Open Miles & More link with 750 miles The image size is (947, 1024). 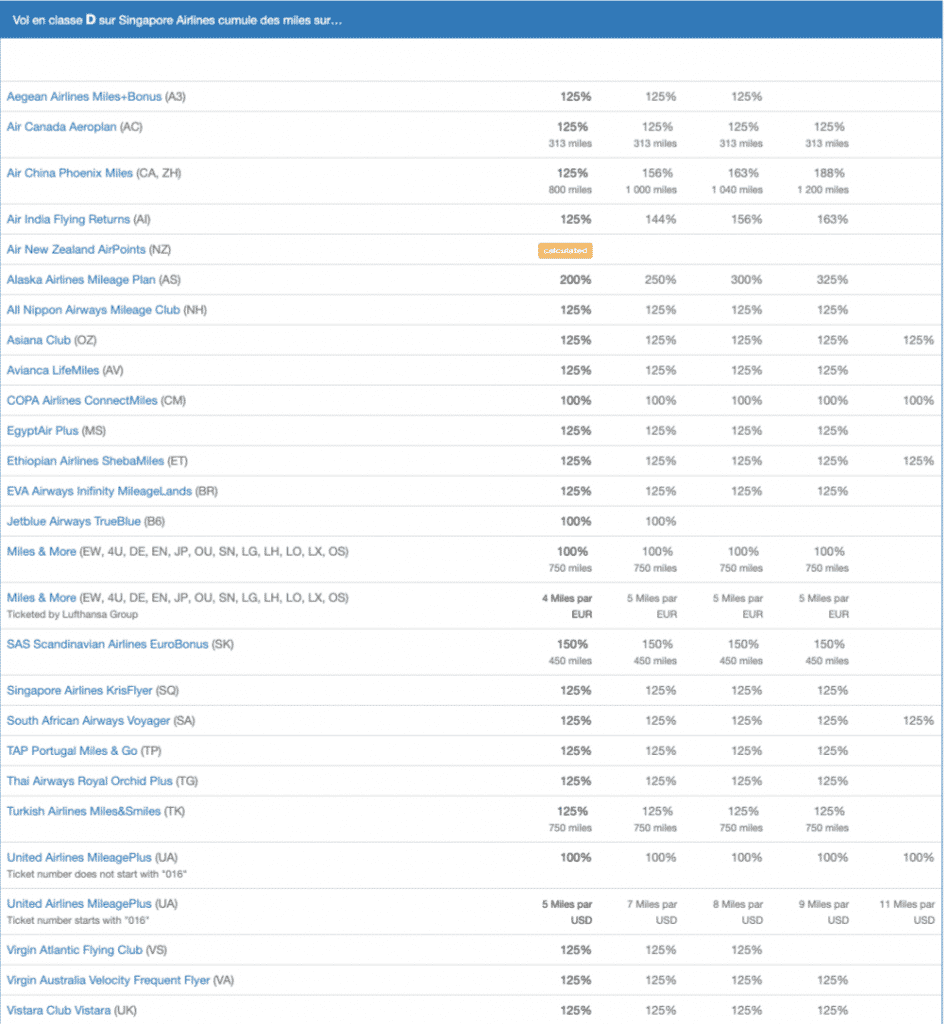pyautogui.click(x=41, y=551)
